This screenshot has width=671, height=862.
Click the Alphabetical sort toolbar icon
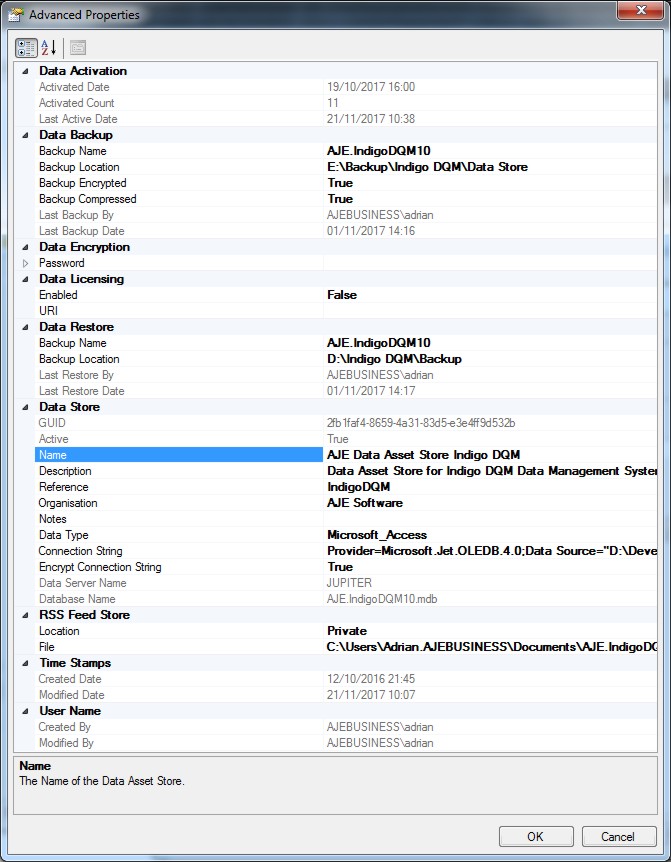tap(48, 48)
